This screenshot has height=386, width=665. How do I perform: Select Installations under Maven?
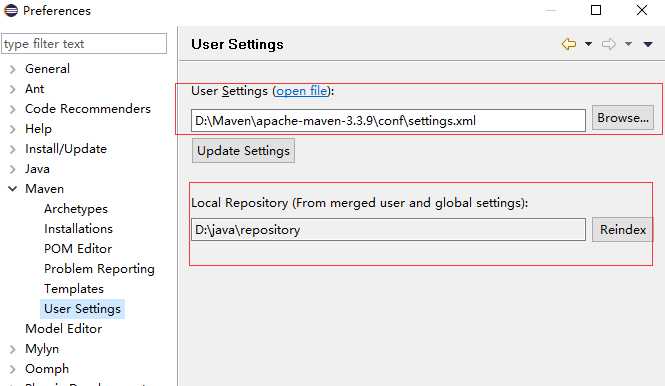point(78,229)
